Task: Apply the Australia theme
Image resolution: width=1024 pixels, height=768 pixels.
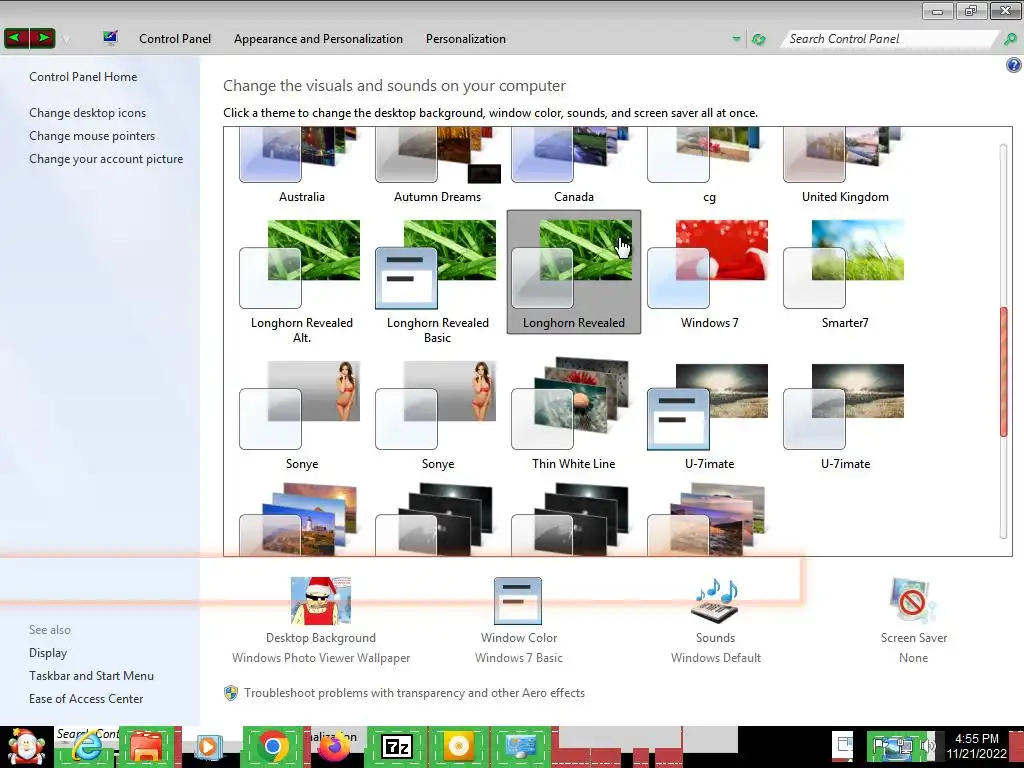Action: (x=301, y=166)
